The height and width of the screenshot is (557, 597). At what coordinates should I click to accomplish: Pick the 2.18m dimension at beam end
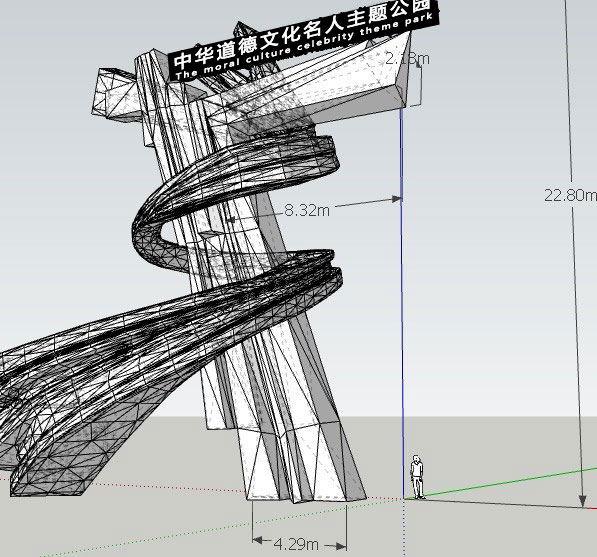[407, 59]
